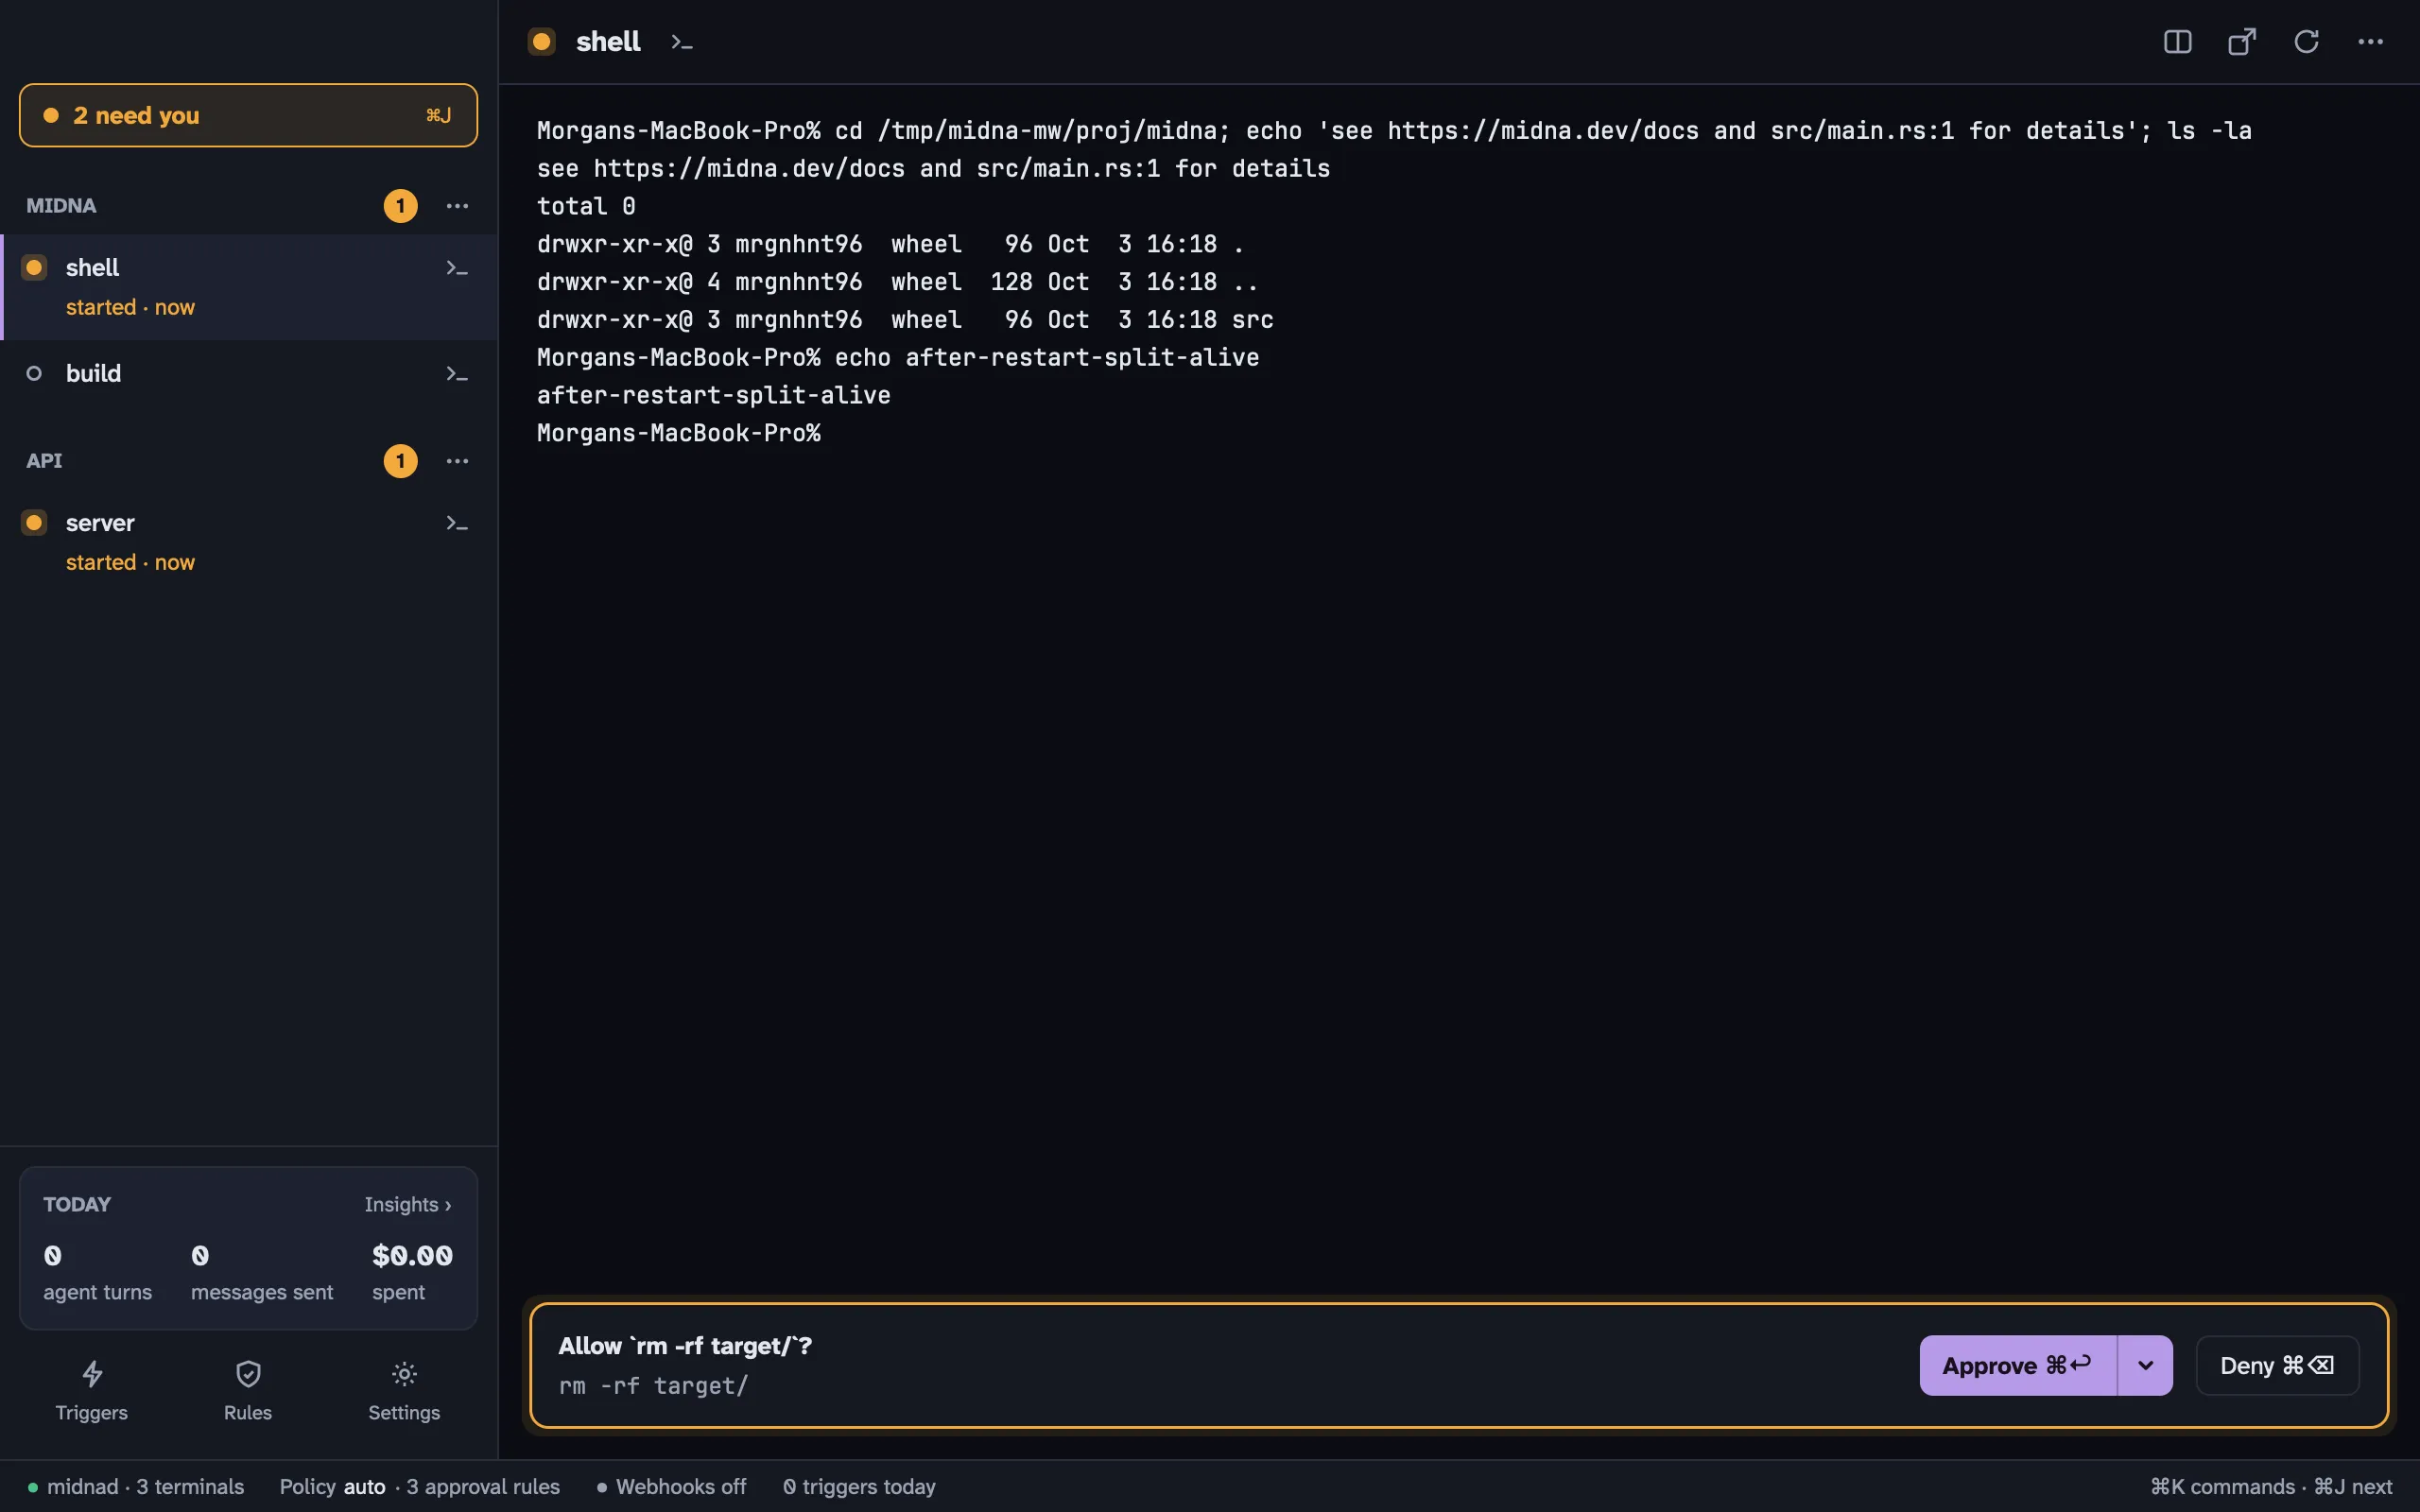
Task: Click the shell status dot in header
Action: point(541,42)
